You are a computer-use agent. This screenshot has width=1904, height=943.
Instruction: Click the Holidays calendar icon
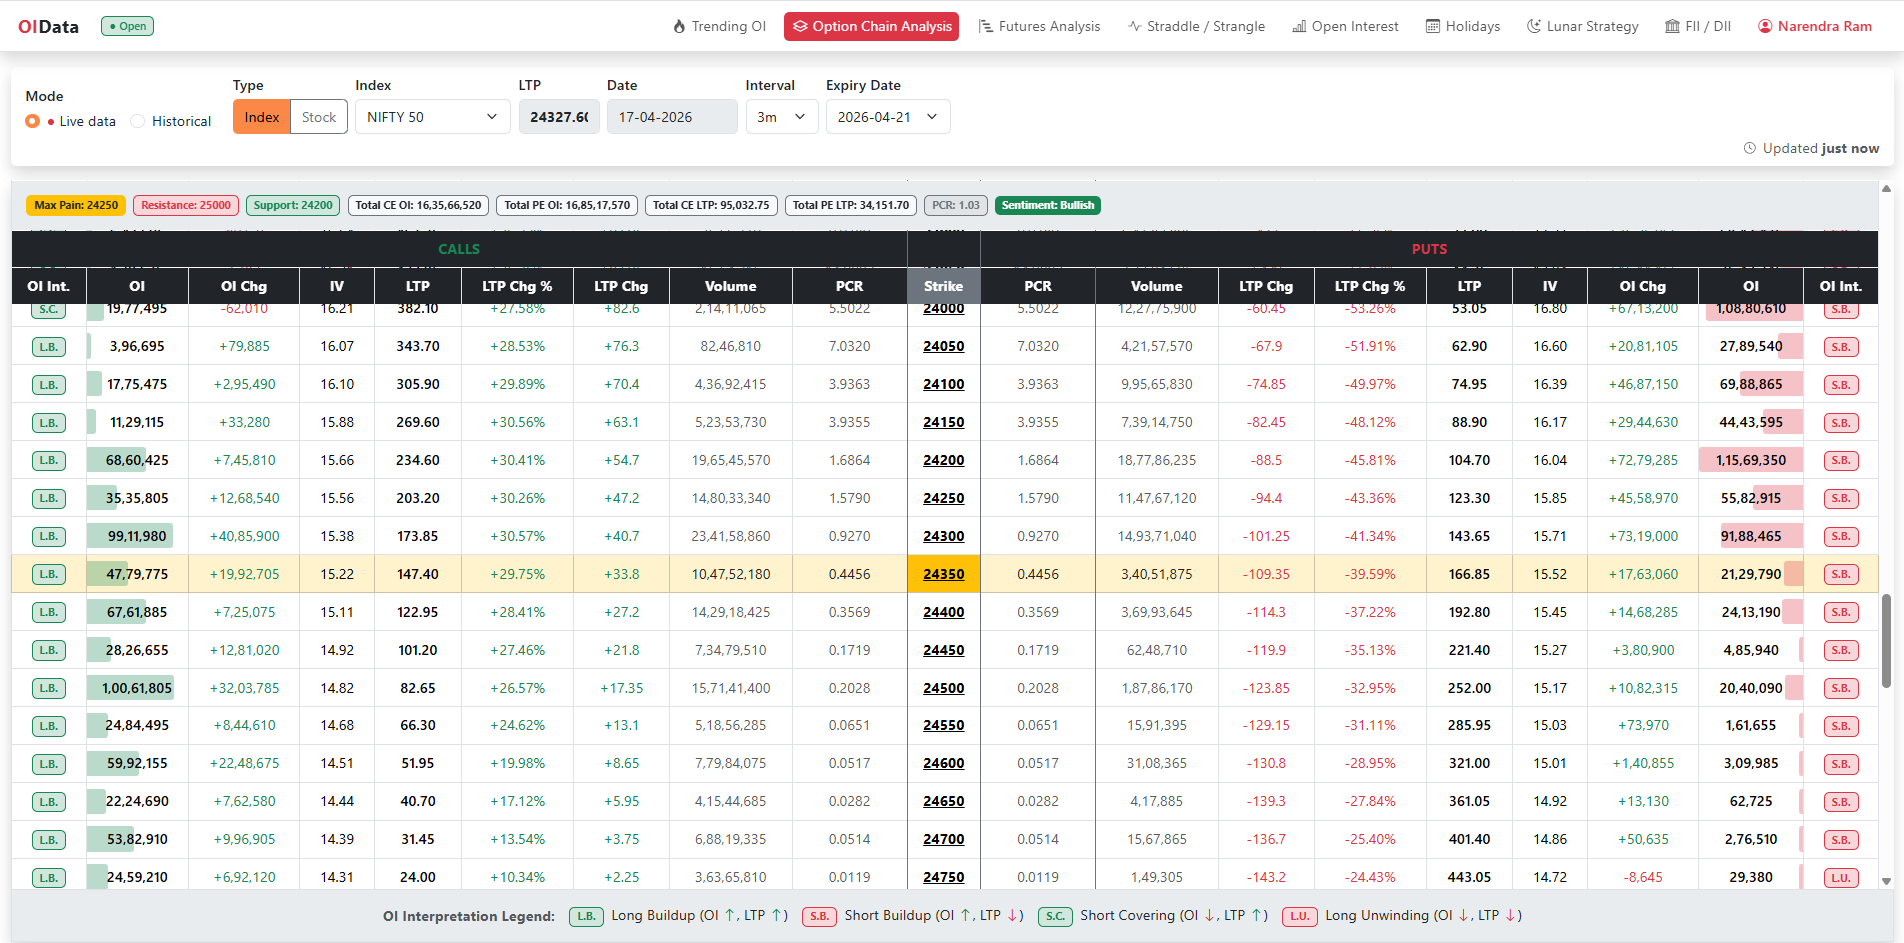coord(1433,27)
